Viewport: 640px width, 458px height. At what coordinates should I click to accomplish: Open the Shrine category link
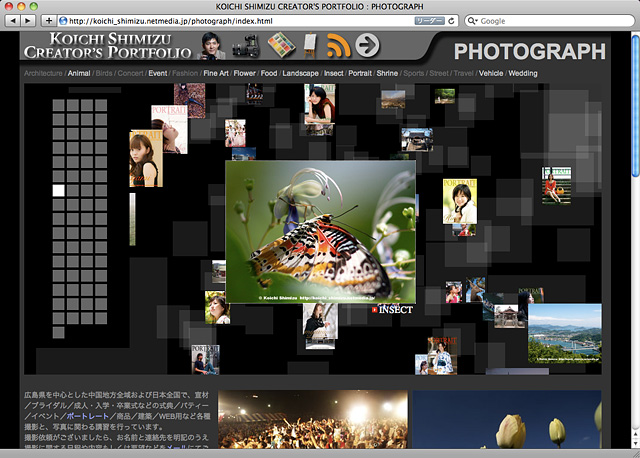[387, 73]
